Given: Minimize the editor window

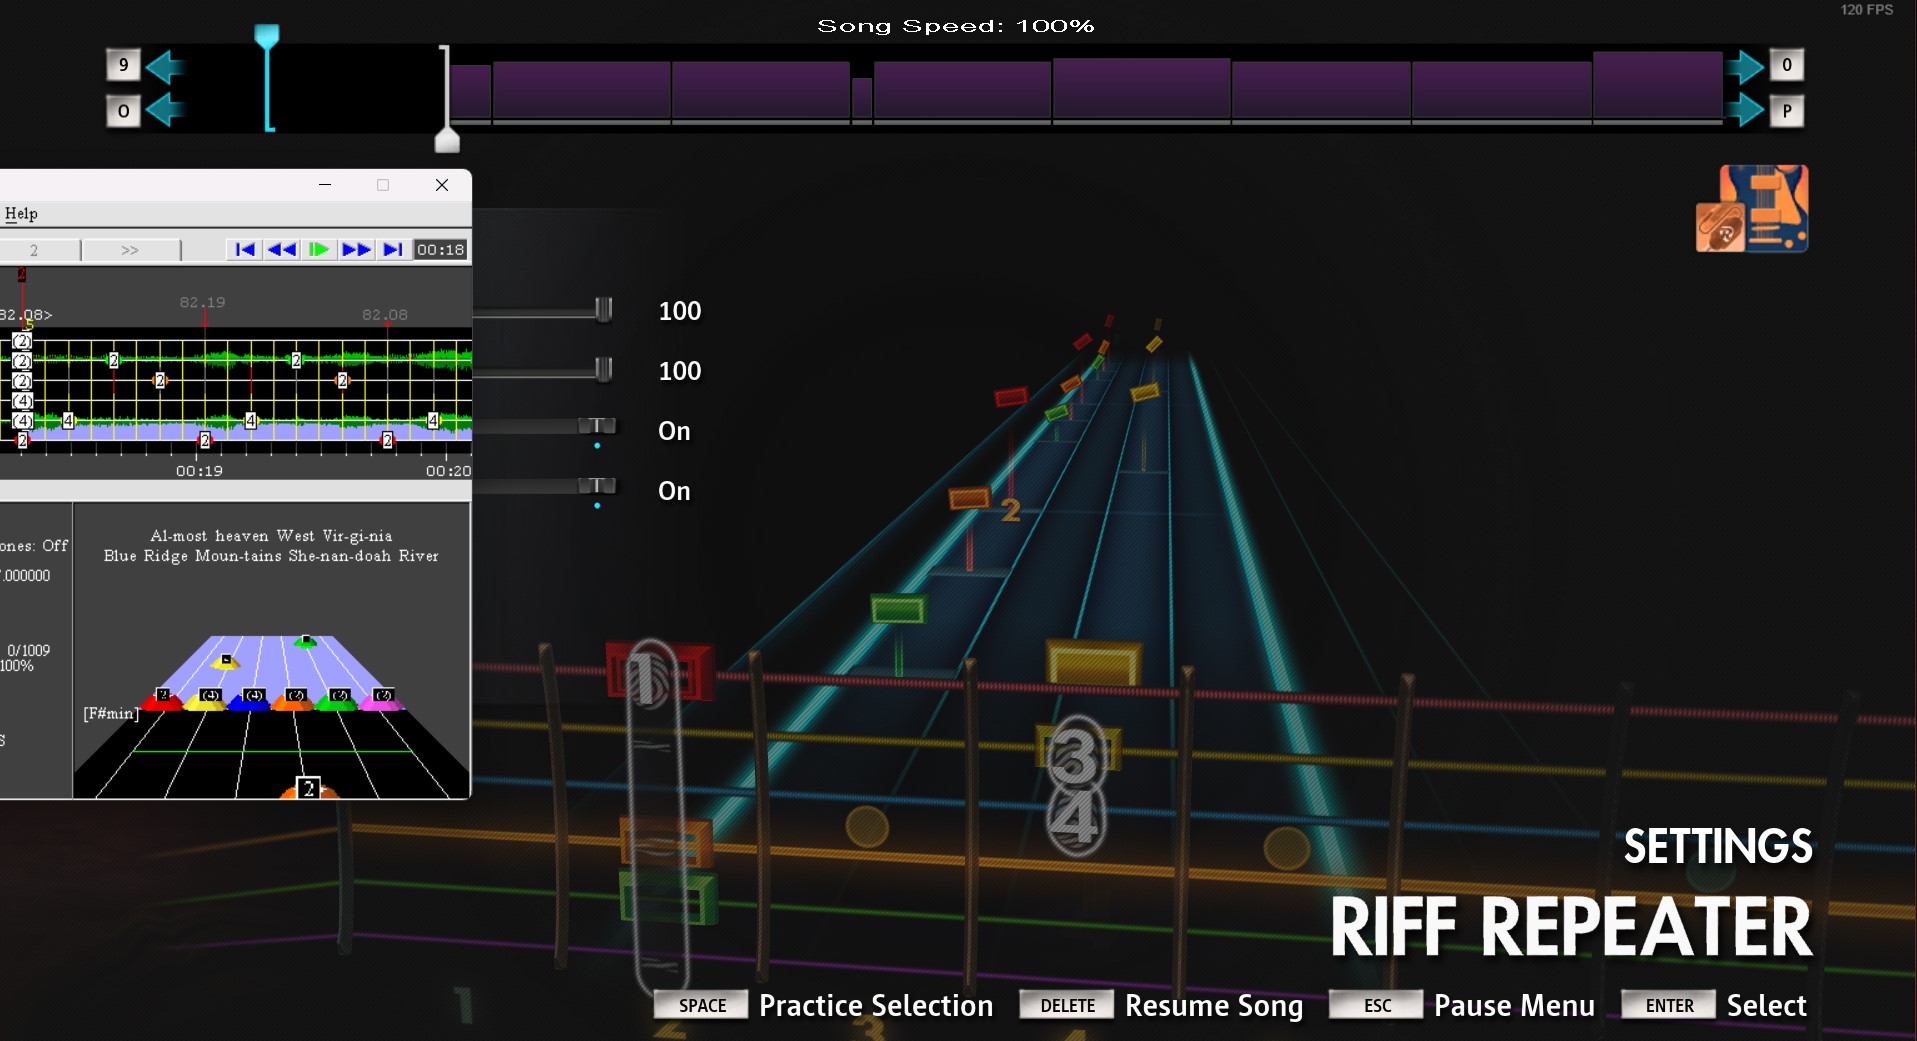Looking at the screenshot, I should pos(325,185).
